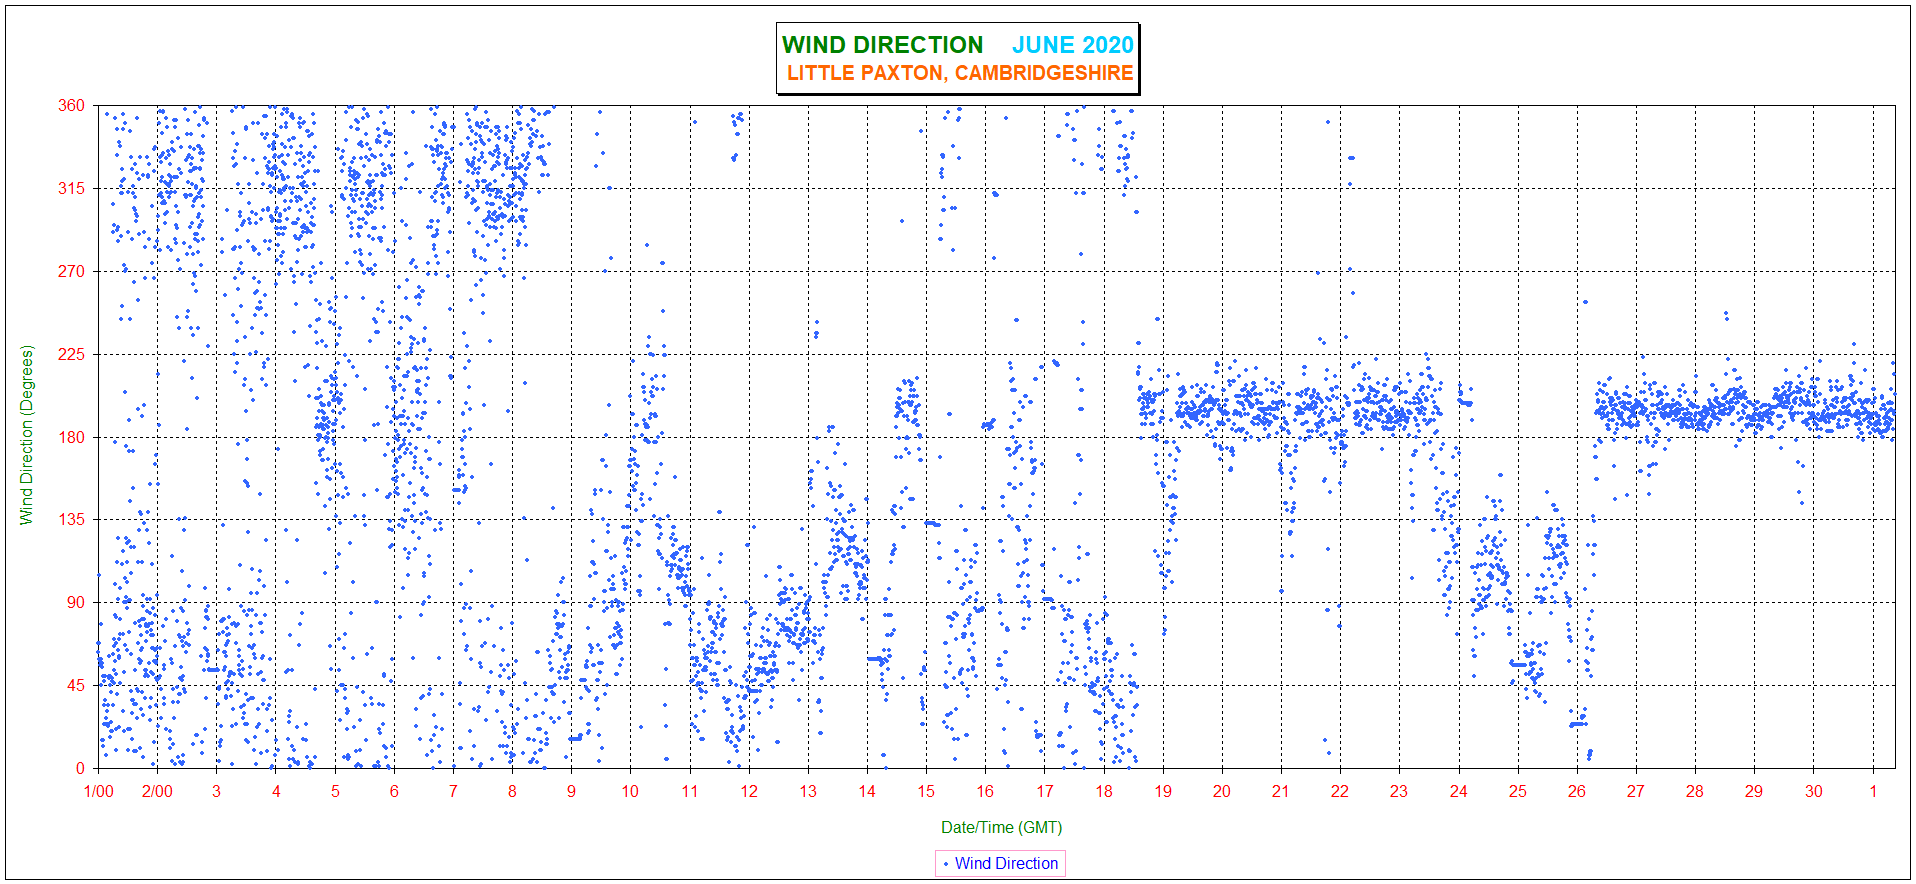Screen dimensions: 1916x884
Task: Click the y-axis value 270
Action: pyautogui.click(x=71, y=271)
